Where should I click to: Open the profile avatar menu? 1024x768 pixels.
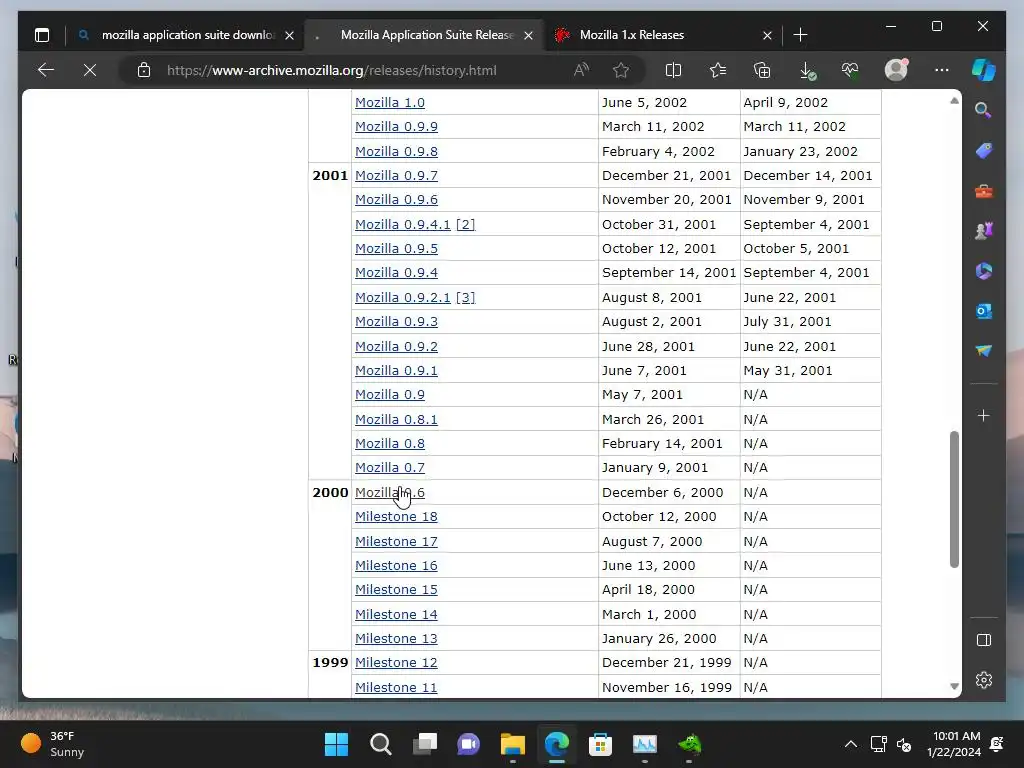pos(896,69)
